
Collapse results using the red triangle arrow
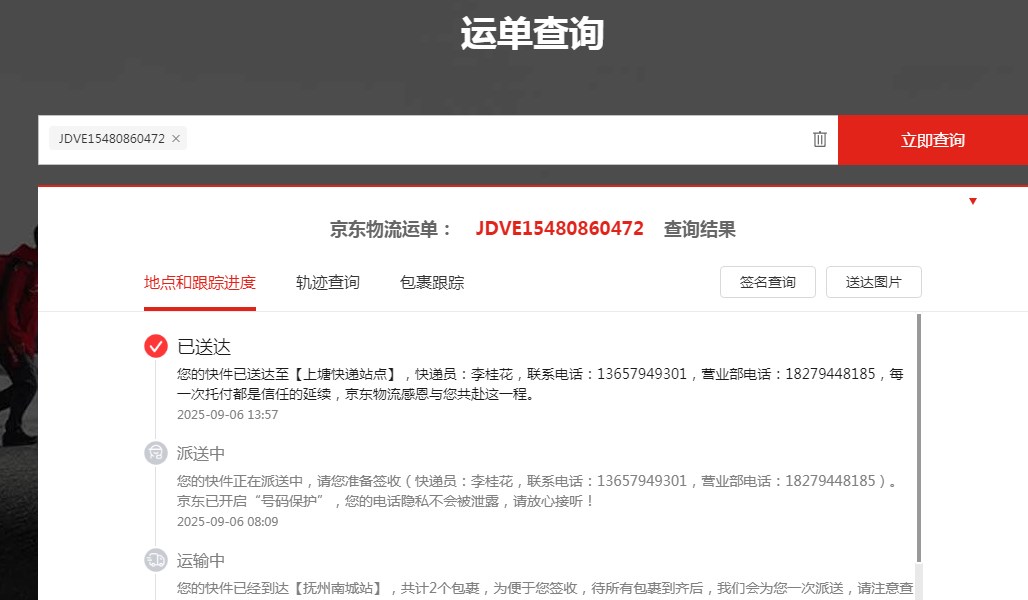point(972,201)
